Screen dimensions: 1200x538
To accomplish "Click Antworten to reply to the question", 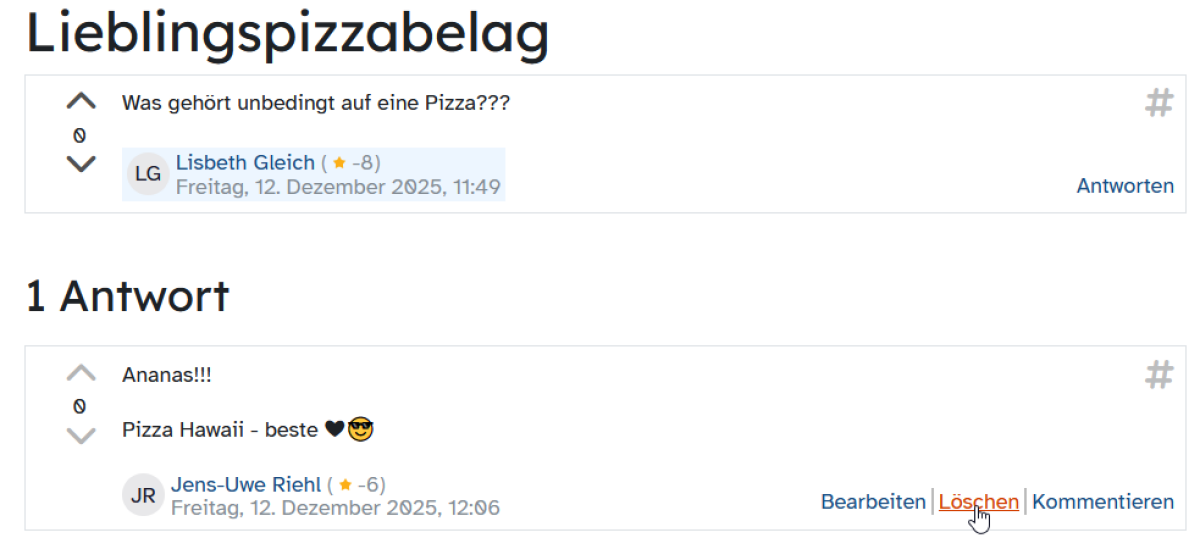I will [x=1125, y=185].
